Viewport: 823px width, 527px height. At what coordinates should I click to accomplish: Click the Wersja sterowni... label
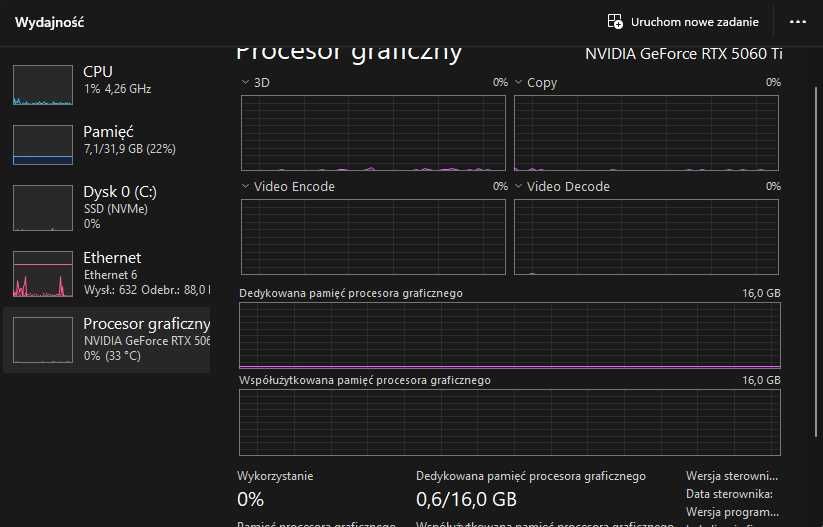point(732,476)
